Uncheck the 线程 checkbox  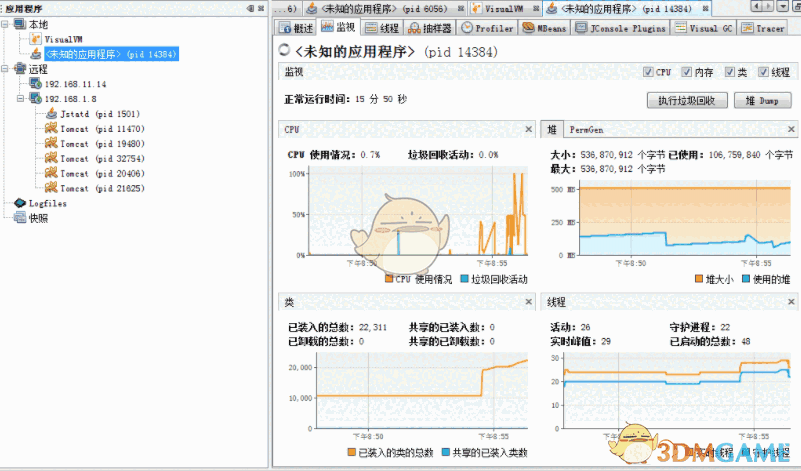point(763,72)
